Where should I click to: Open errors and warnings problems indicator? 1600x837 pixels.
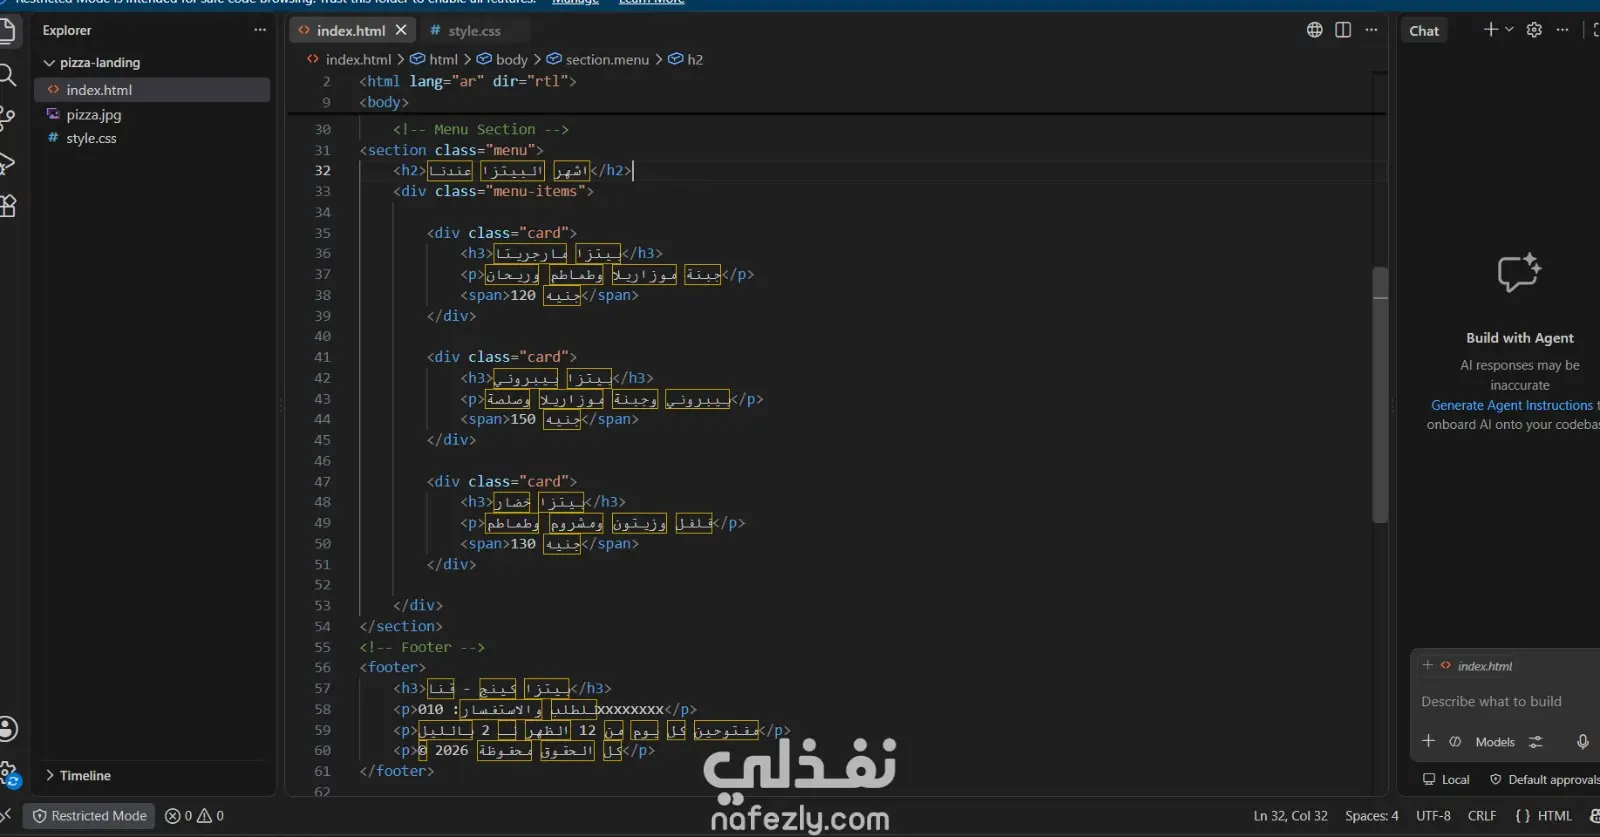194,816
